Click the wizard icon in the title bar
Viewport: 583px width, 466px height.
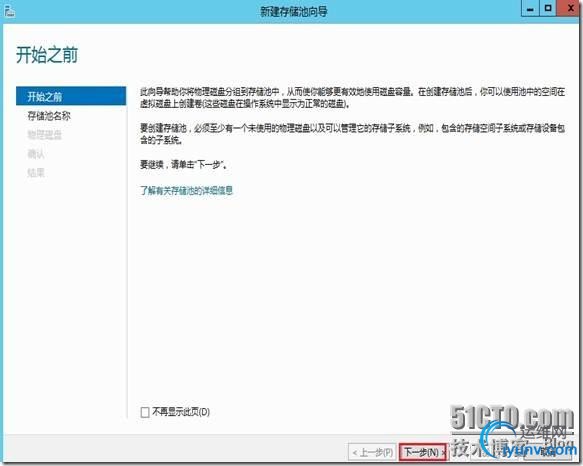tap(9, 11)
